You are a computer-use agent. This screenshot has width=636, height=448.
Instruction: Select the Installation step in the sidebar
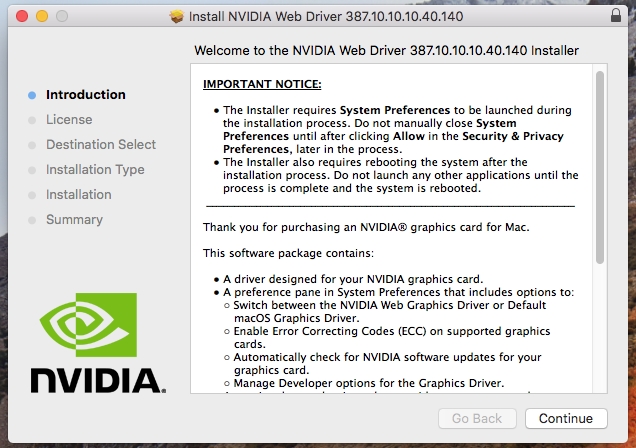coord(79,195)
